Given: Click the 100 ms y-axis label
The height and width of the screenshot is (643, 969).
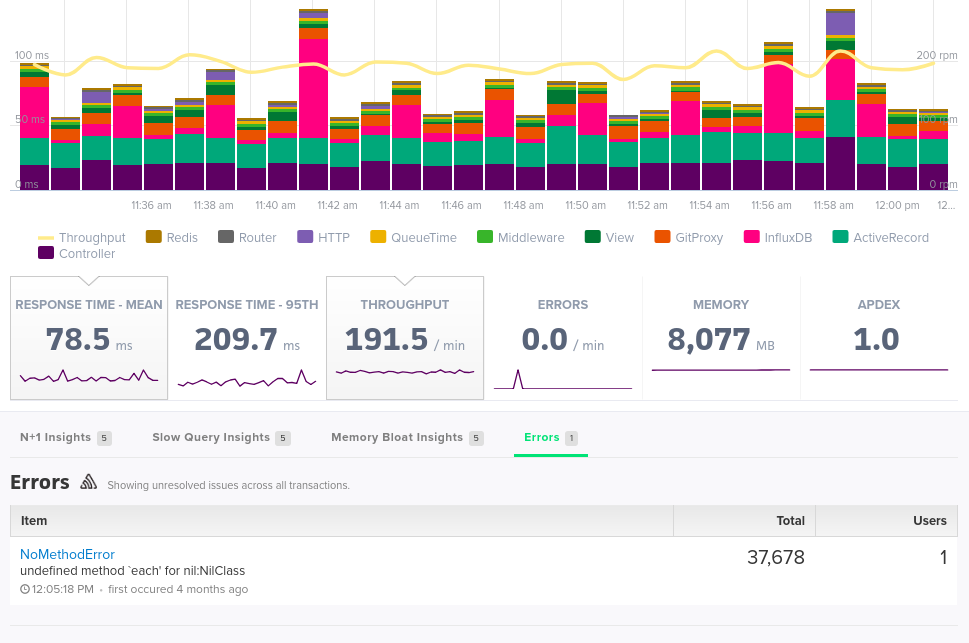Looking at the screenshot, I should 32,56.
